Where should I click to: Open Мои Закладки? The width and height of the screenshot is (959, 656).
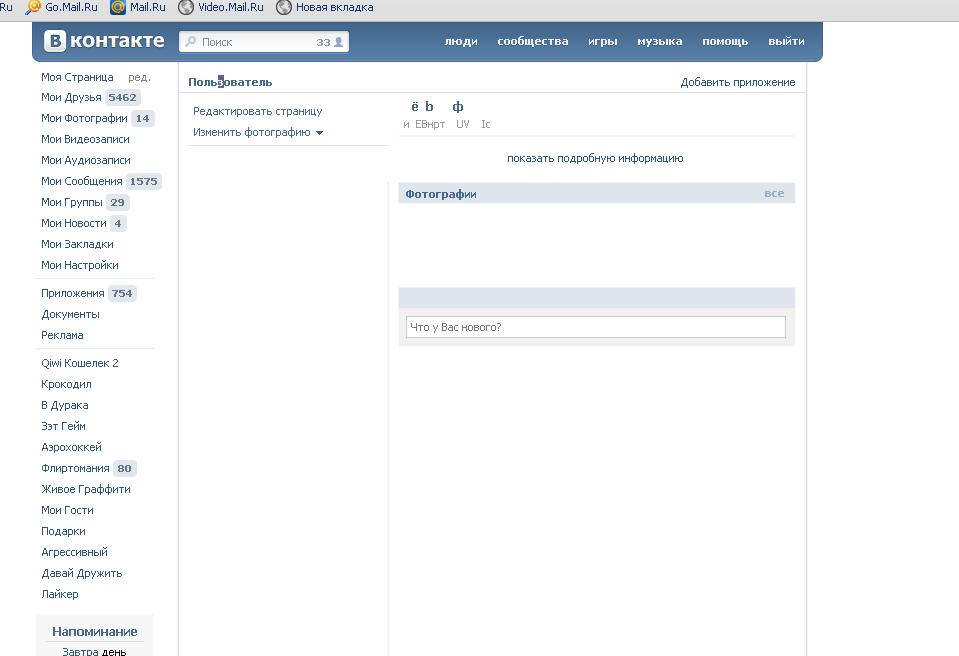(x=77, y=244)
